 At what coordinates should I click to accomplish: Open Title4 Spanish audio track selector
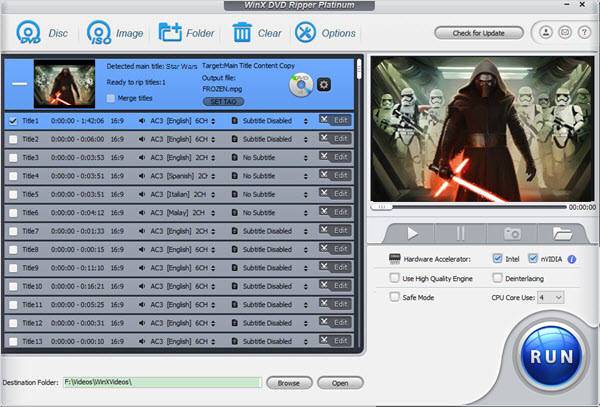[213, 176]
